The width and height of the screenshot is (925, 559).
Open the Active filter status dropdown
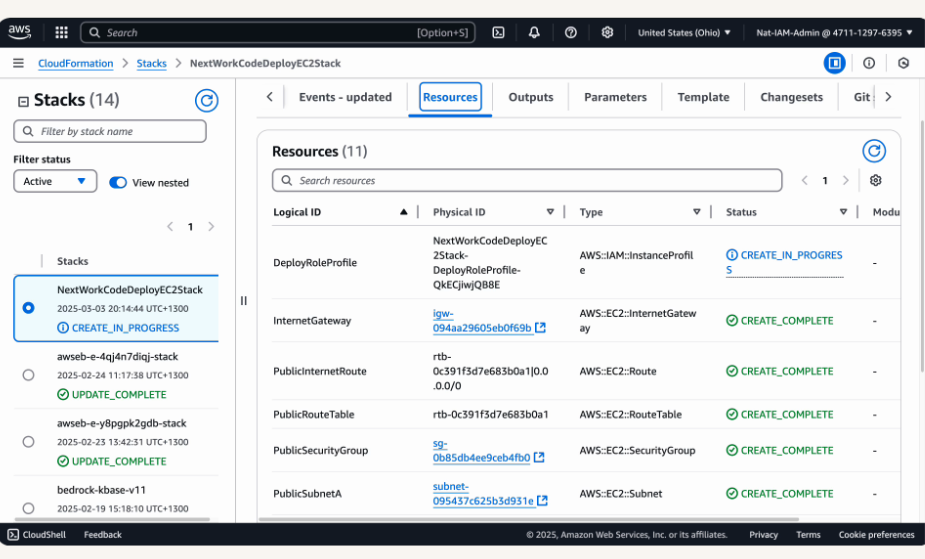tap(55, 181)
